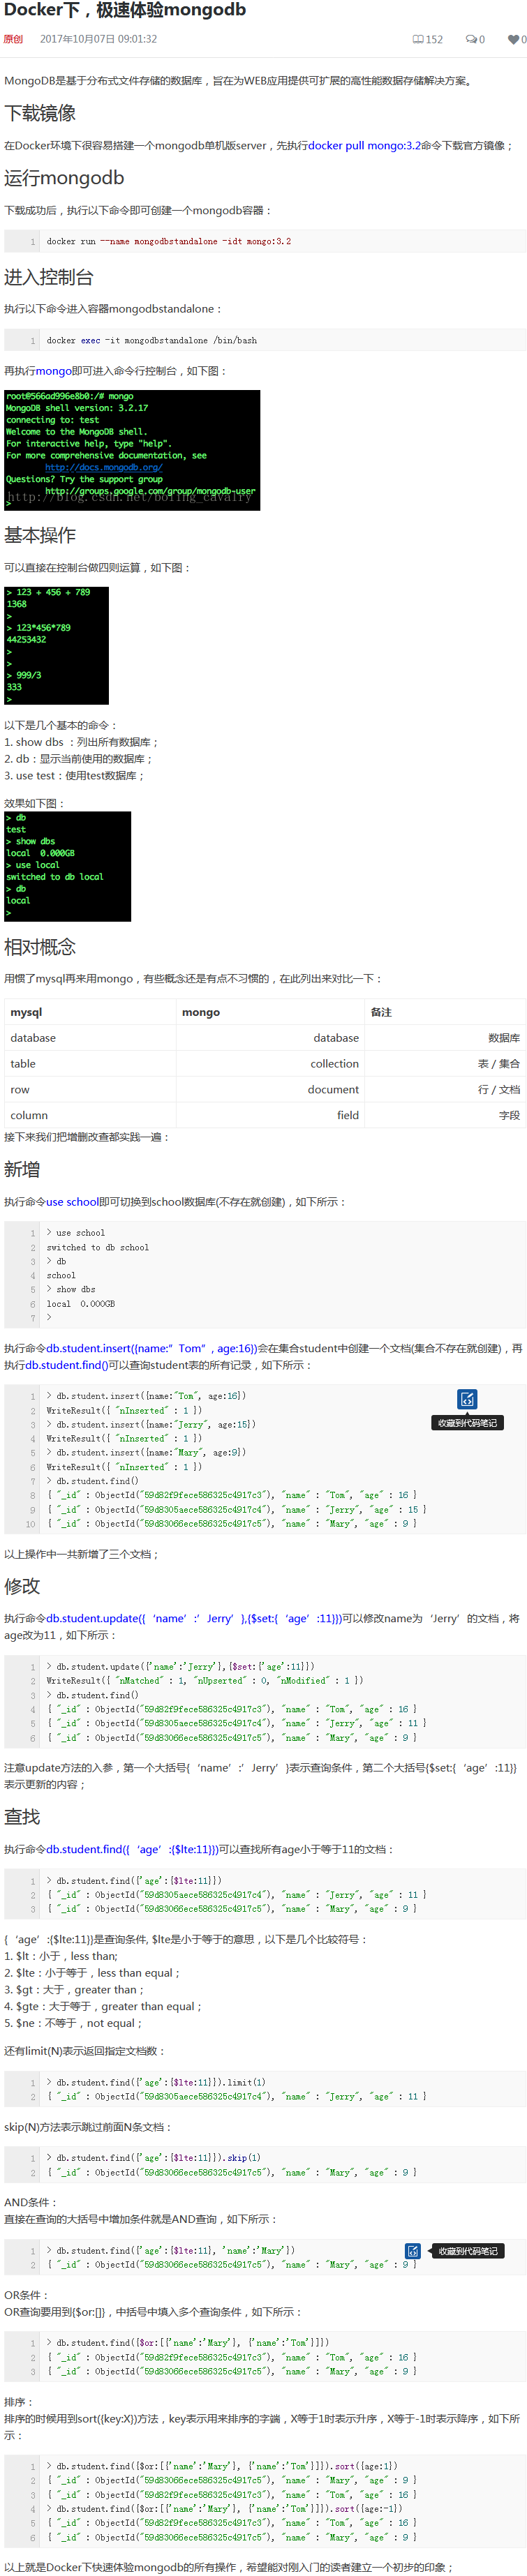Click the comments speech bubble icon
527x2576 pixels.
pos(470,40)
